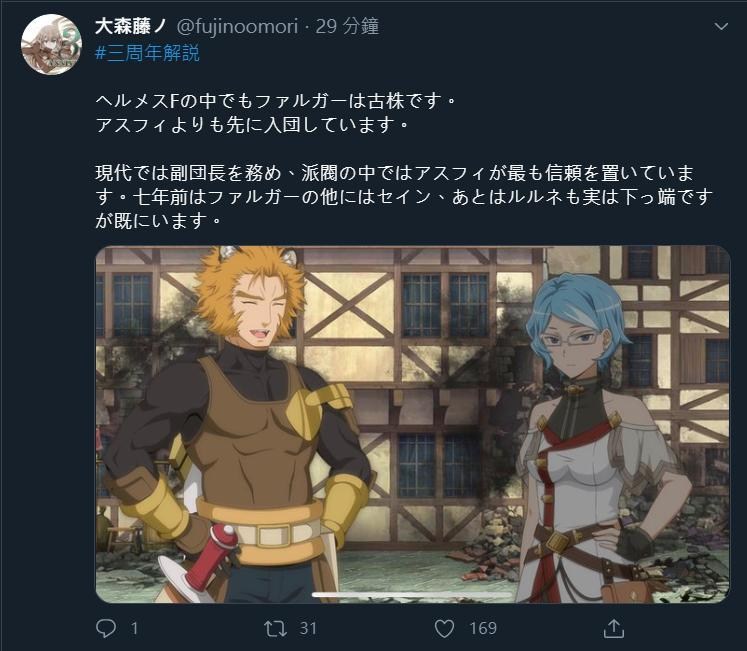747x651 pixels.
Task: Click the like count 169
Action: (483, 628)
